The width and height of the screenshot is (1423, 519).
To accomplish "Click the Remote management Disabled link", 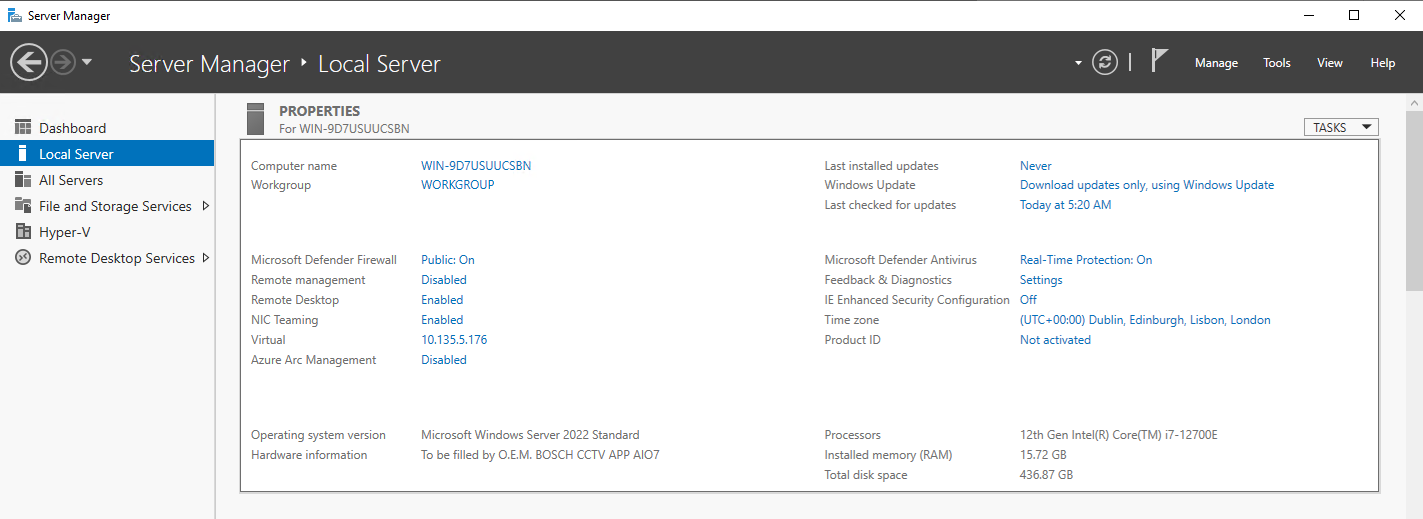I will (x=443, y=280).
